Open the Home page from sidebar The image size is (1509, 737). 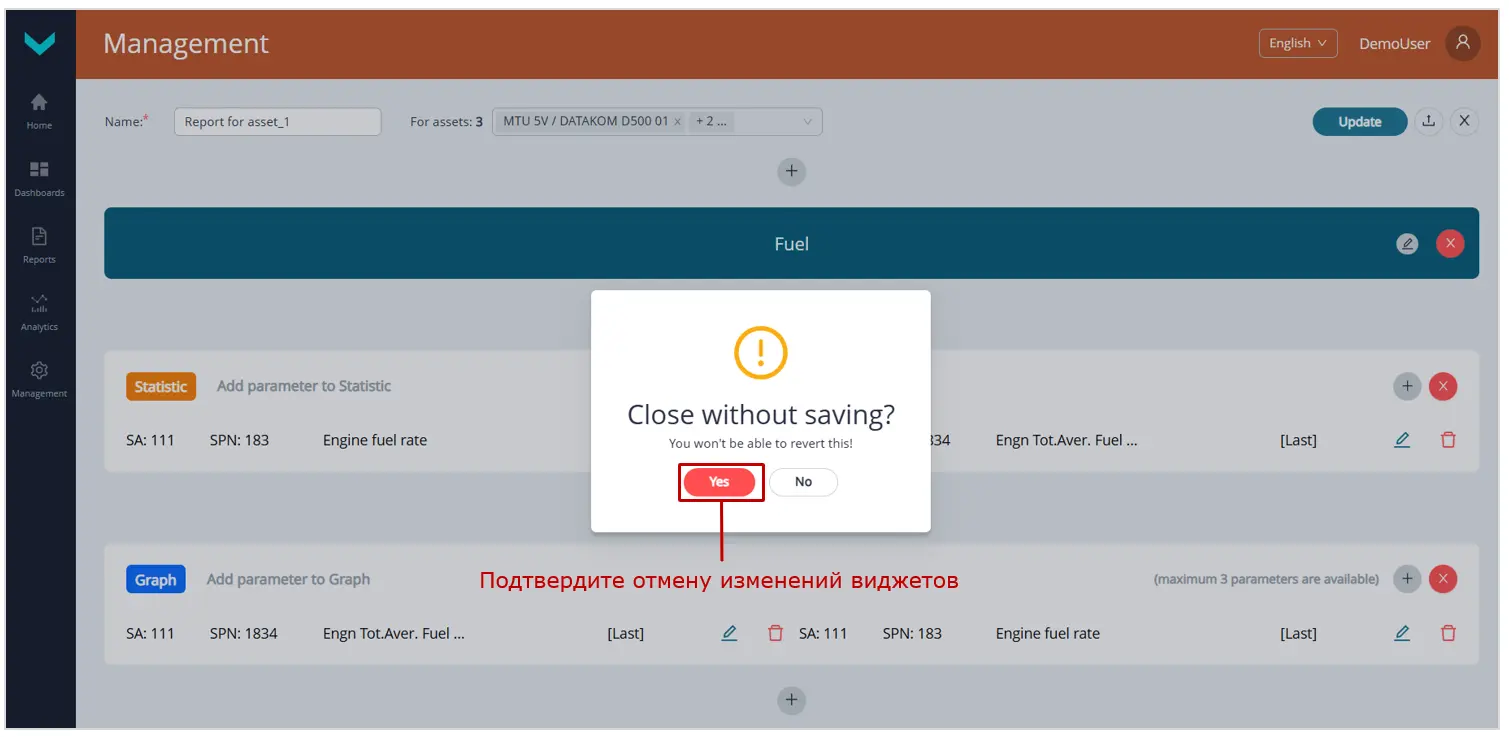click(x=39, y=107)
